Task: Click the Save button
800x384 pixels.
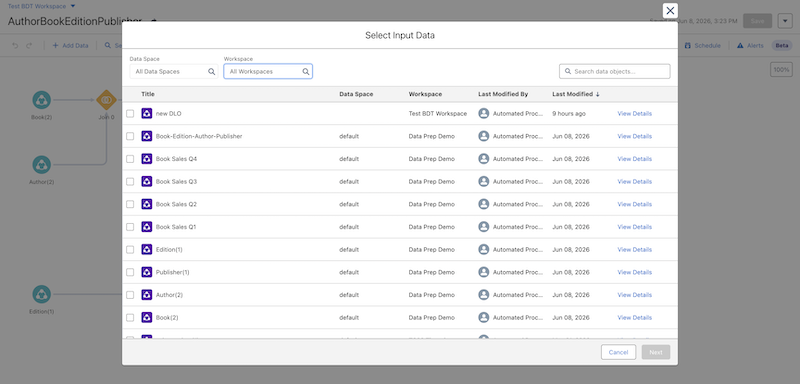Action: [757, 21]
